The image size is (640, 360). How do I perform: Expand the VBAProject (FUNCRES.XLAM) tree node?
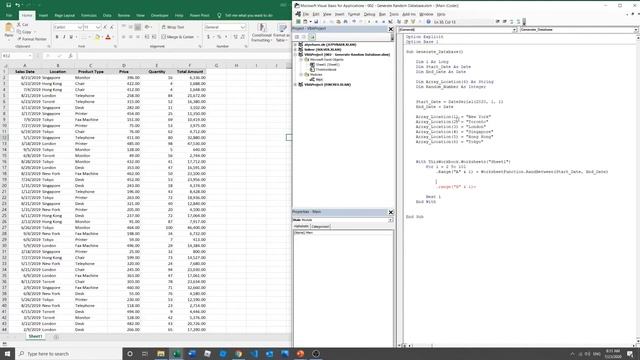(296, 84)
